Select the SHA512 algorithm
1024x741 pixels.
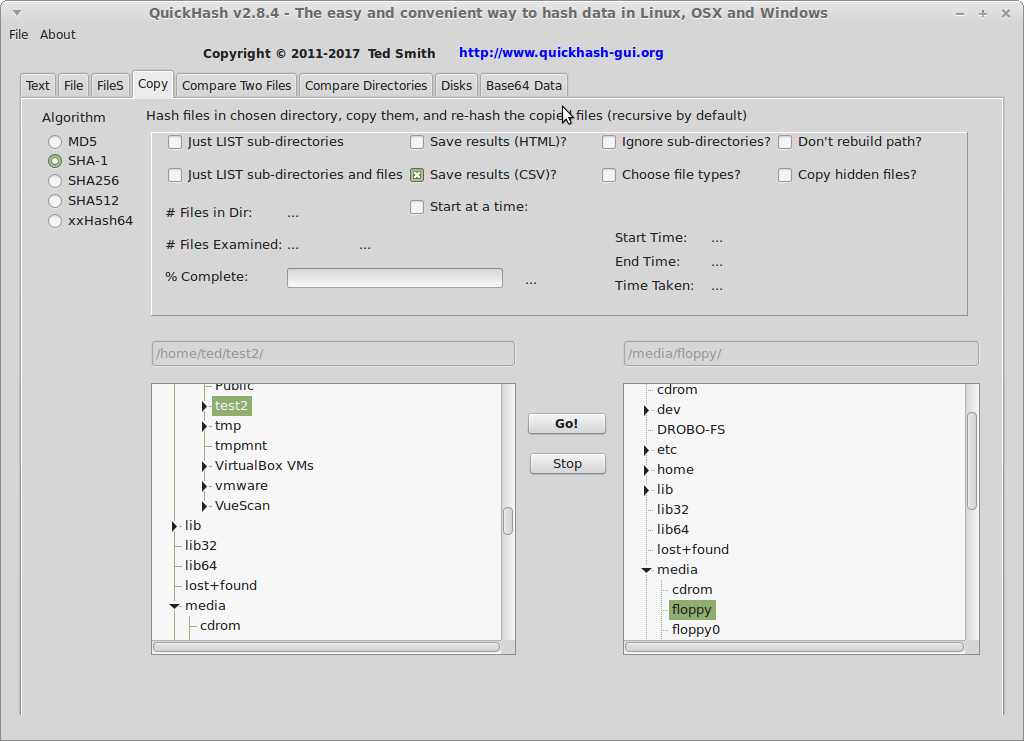pyautogui.click(x=55, y=200)
